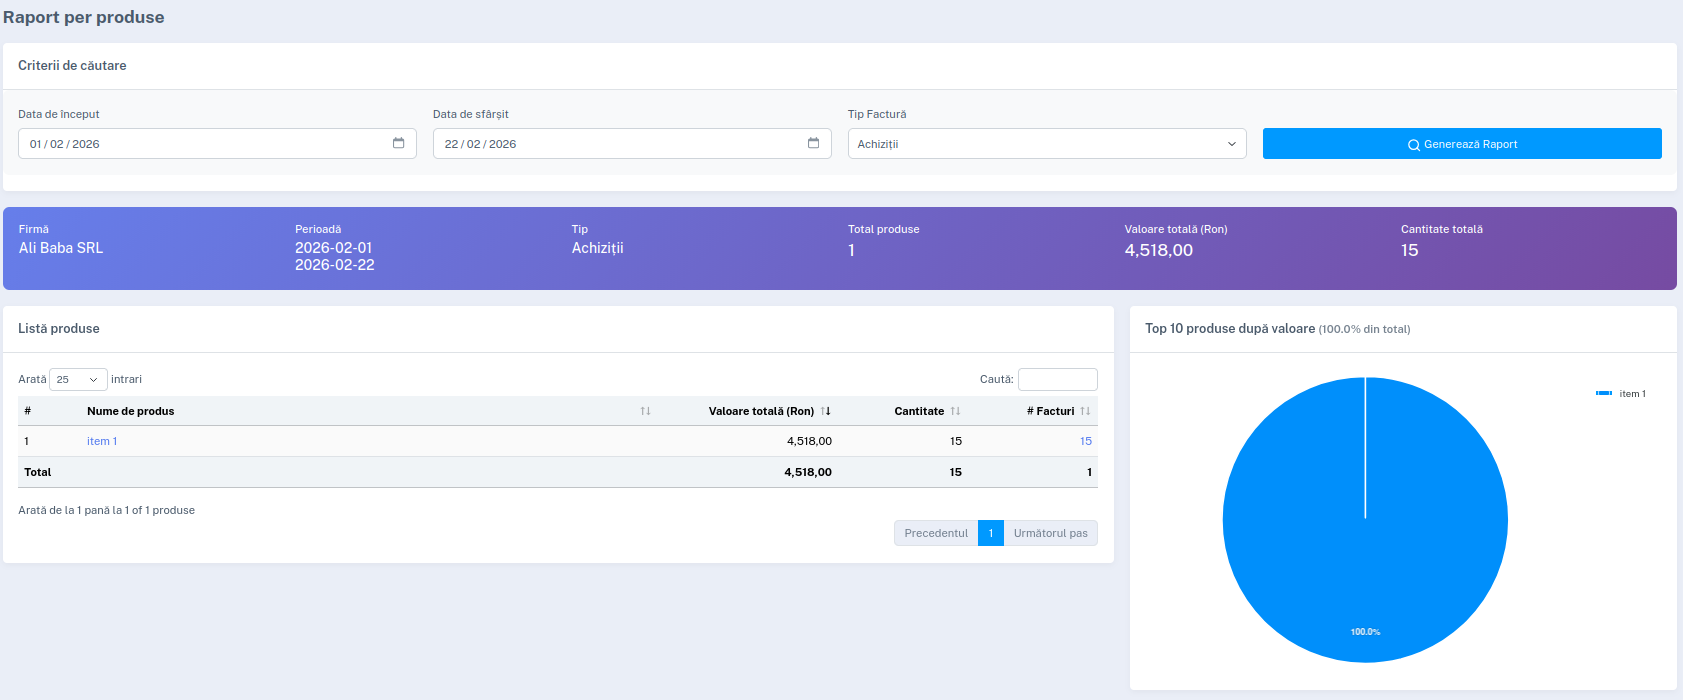Open the 15 invoices link for item 1
This screenshot has width=1683, height=700.
click(1085, 441)
